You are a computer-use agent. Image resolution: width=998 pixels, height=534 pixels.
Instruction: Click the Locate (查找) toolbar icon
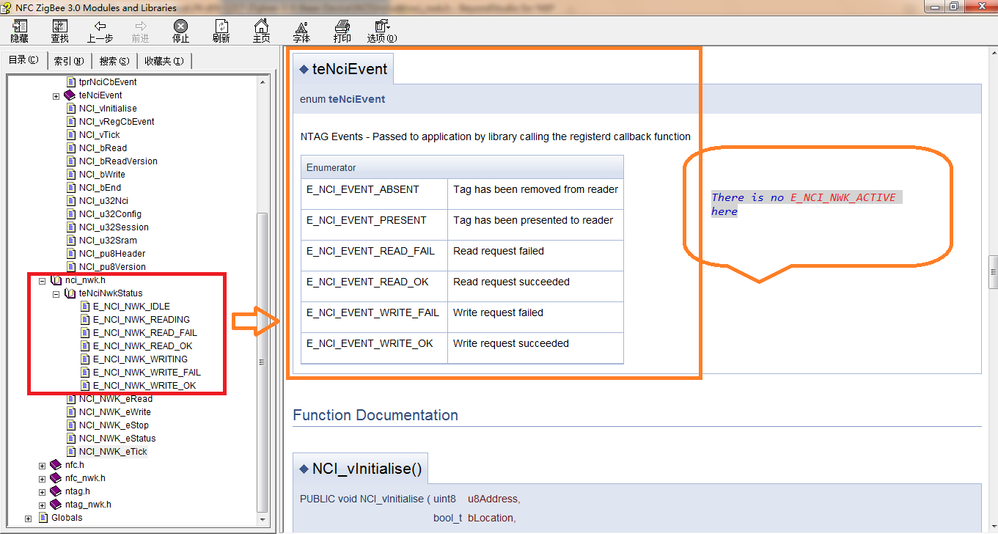pos(60,31)
